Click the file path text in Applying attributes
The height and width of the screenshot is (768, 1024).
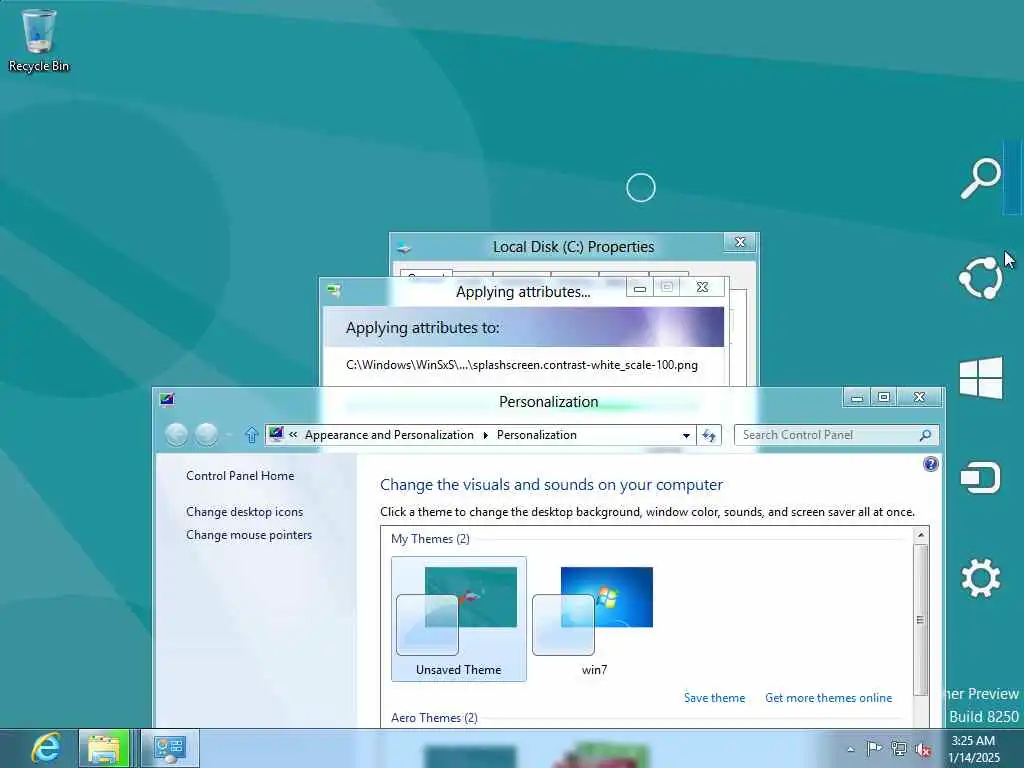tap(522, 365)
